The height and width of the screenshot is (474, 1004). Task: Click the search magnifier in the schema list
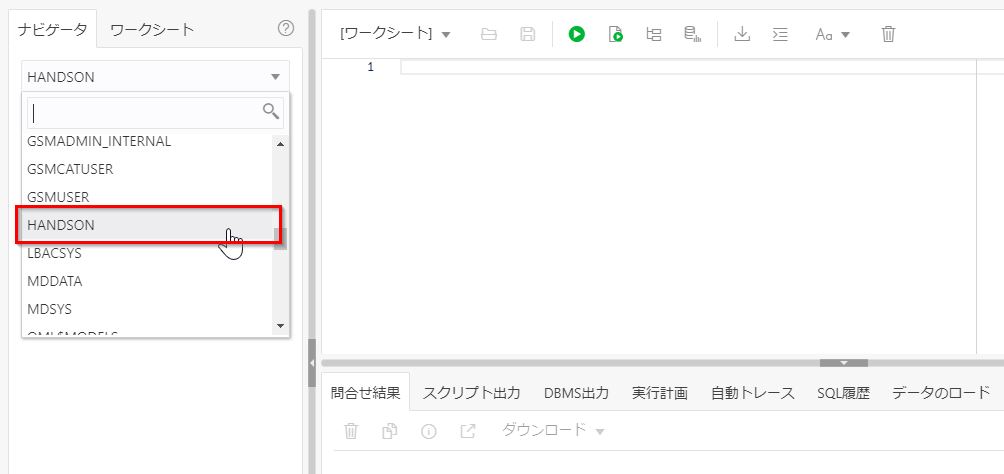pos(271,111)
